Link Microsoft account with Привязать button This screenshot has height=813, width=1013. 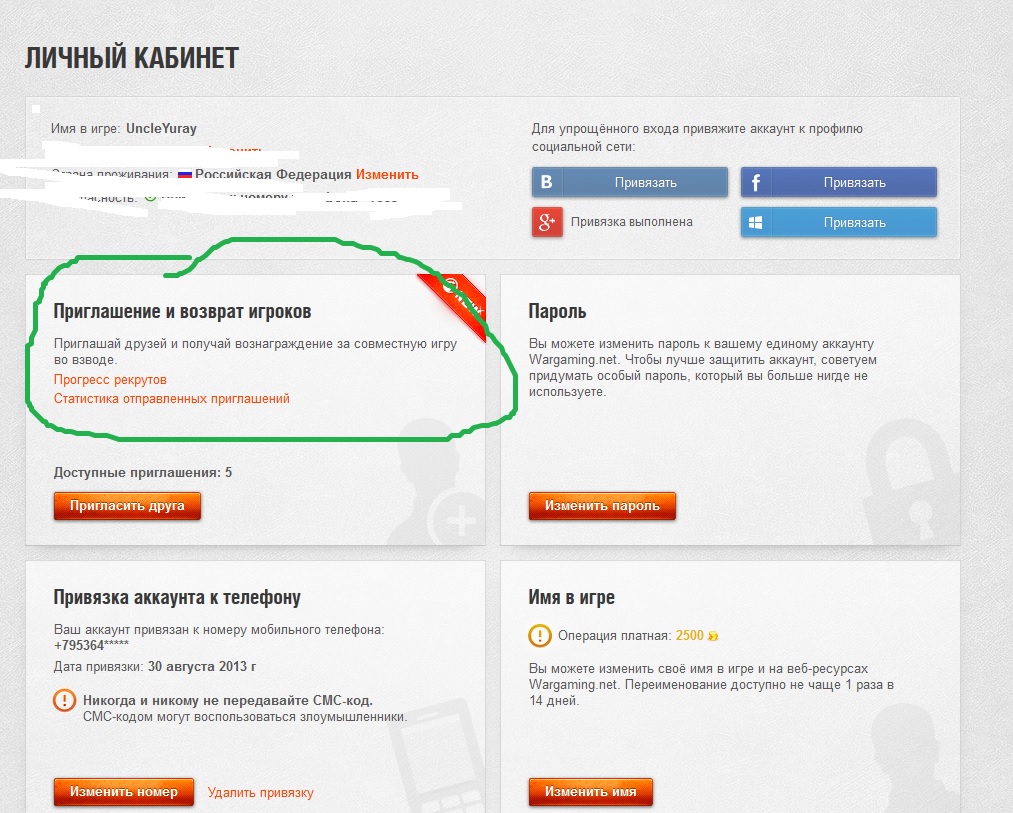point(839,222)
